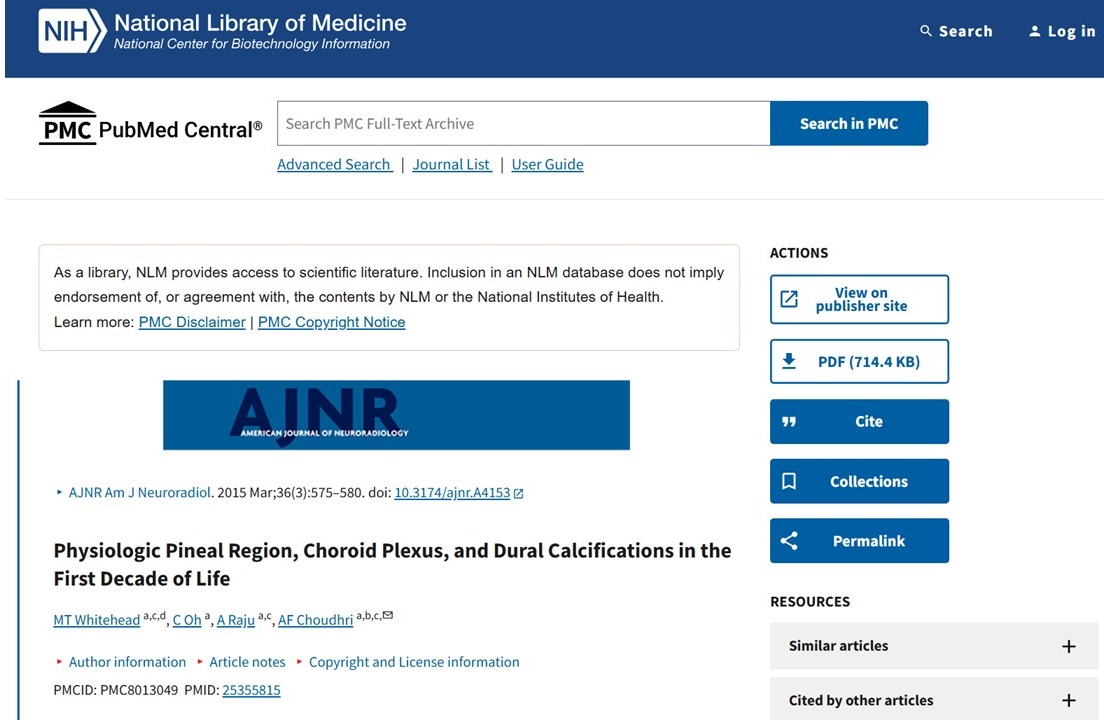Screen dimensions: 1104x720
Task: Click the Cite button
Action: pyautogui.click(x=859, y=422)
